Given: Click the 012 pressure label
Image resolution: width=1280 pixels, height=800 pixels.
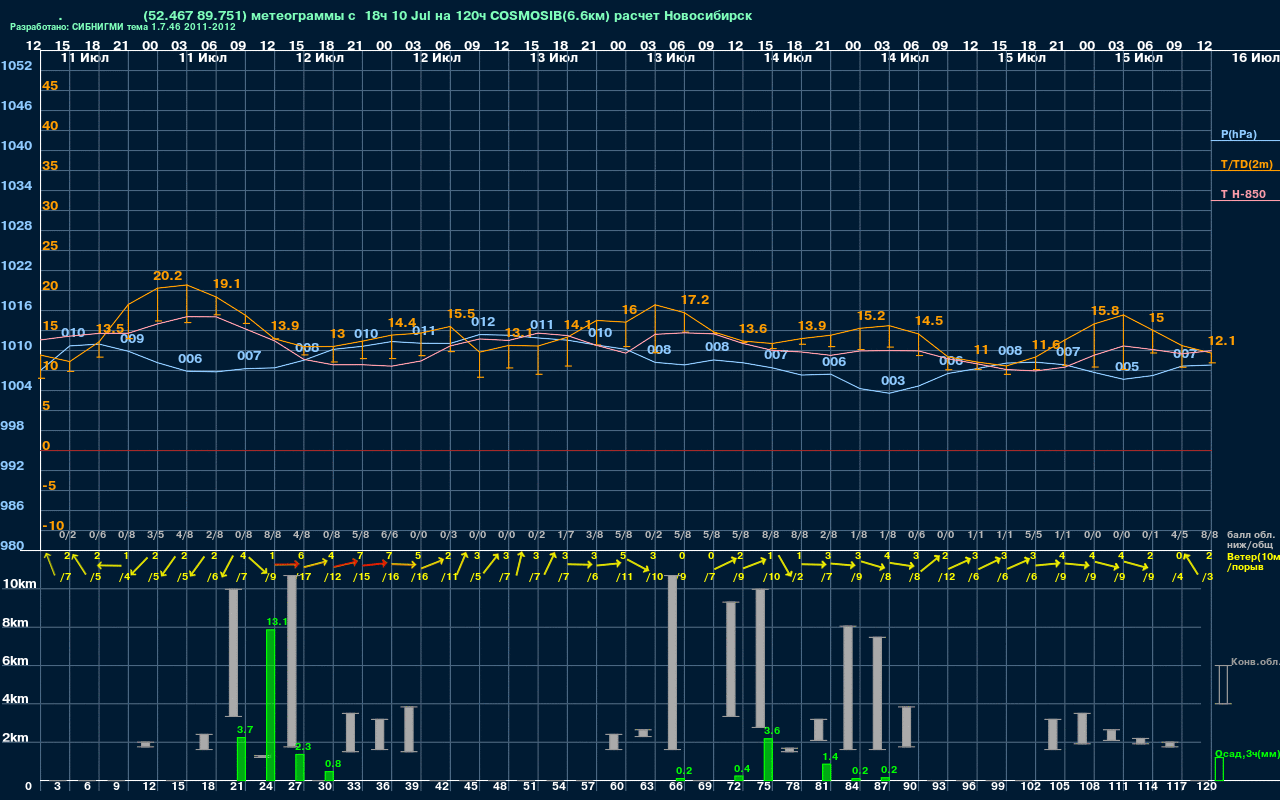Looking at the screenshot, I should [483, 322].
